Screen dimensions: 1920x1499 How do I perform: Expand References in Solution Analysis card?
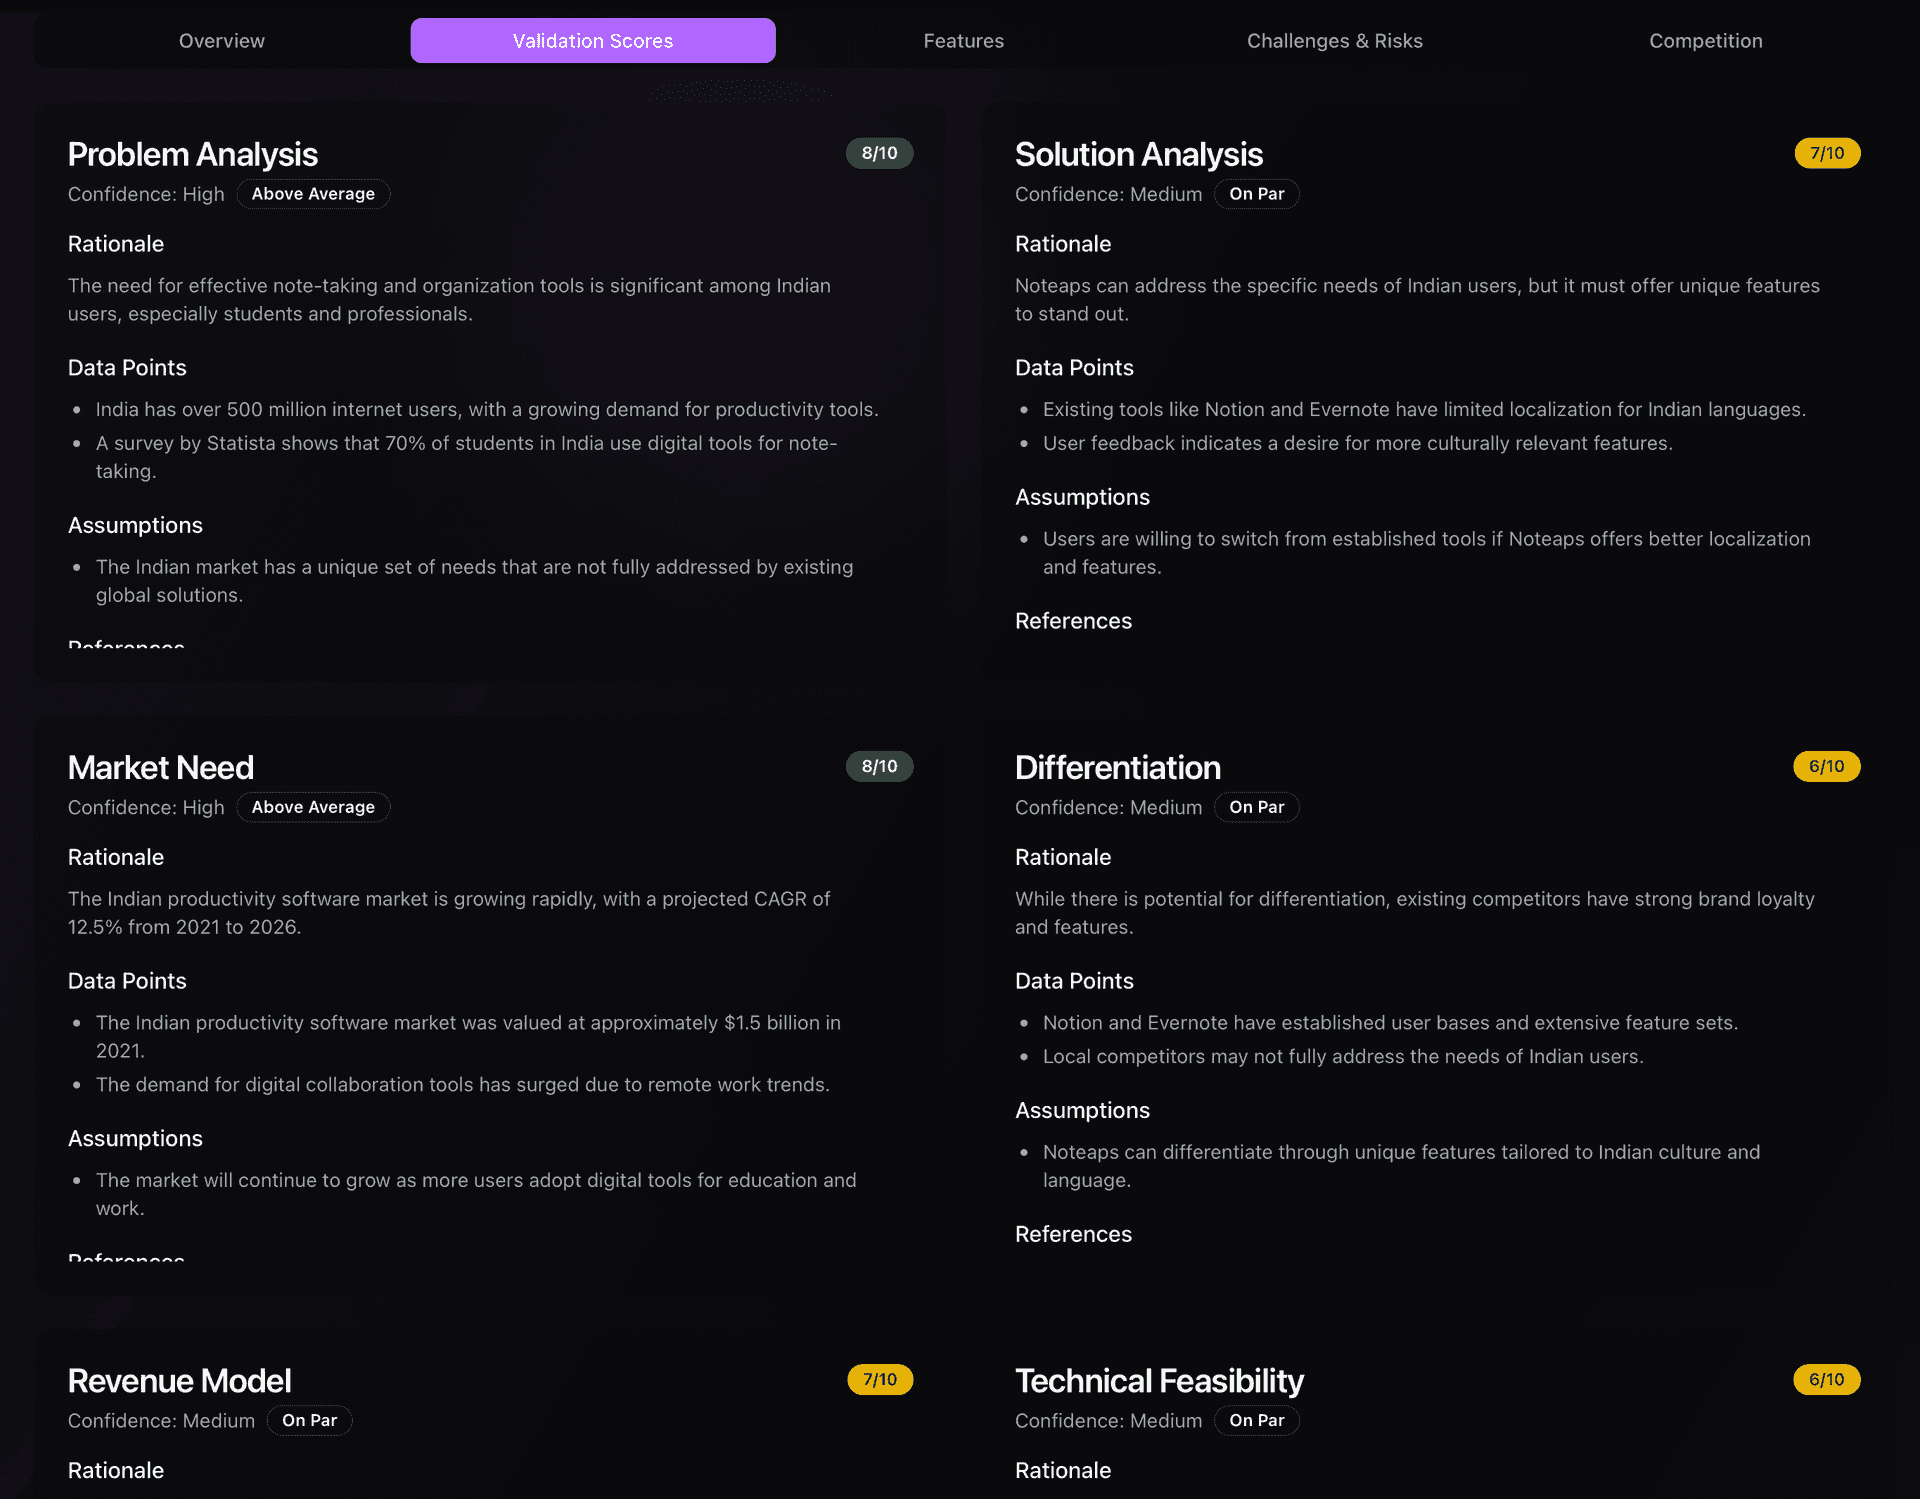click(x=1073, y=621)
